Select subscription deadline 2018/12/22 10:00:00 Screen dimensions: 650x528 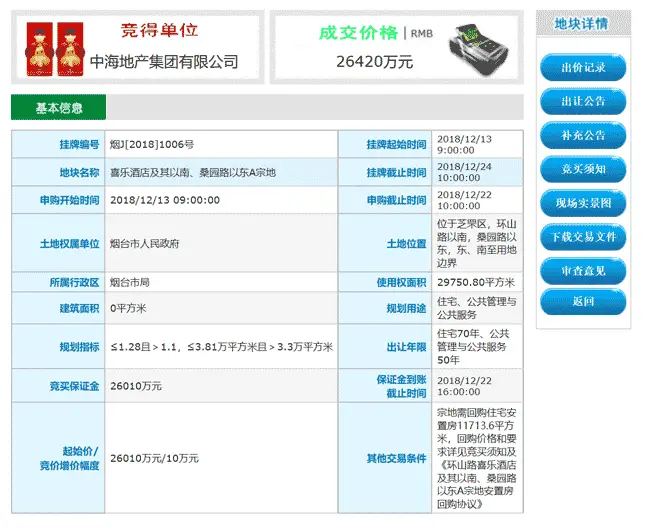(x=464, y=200)
